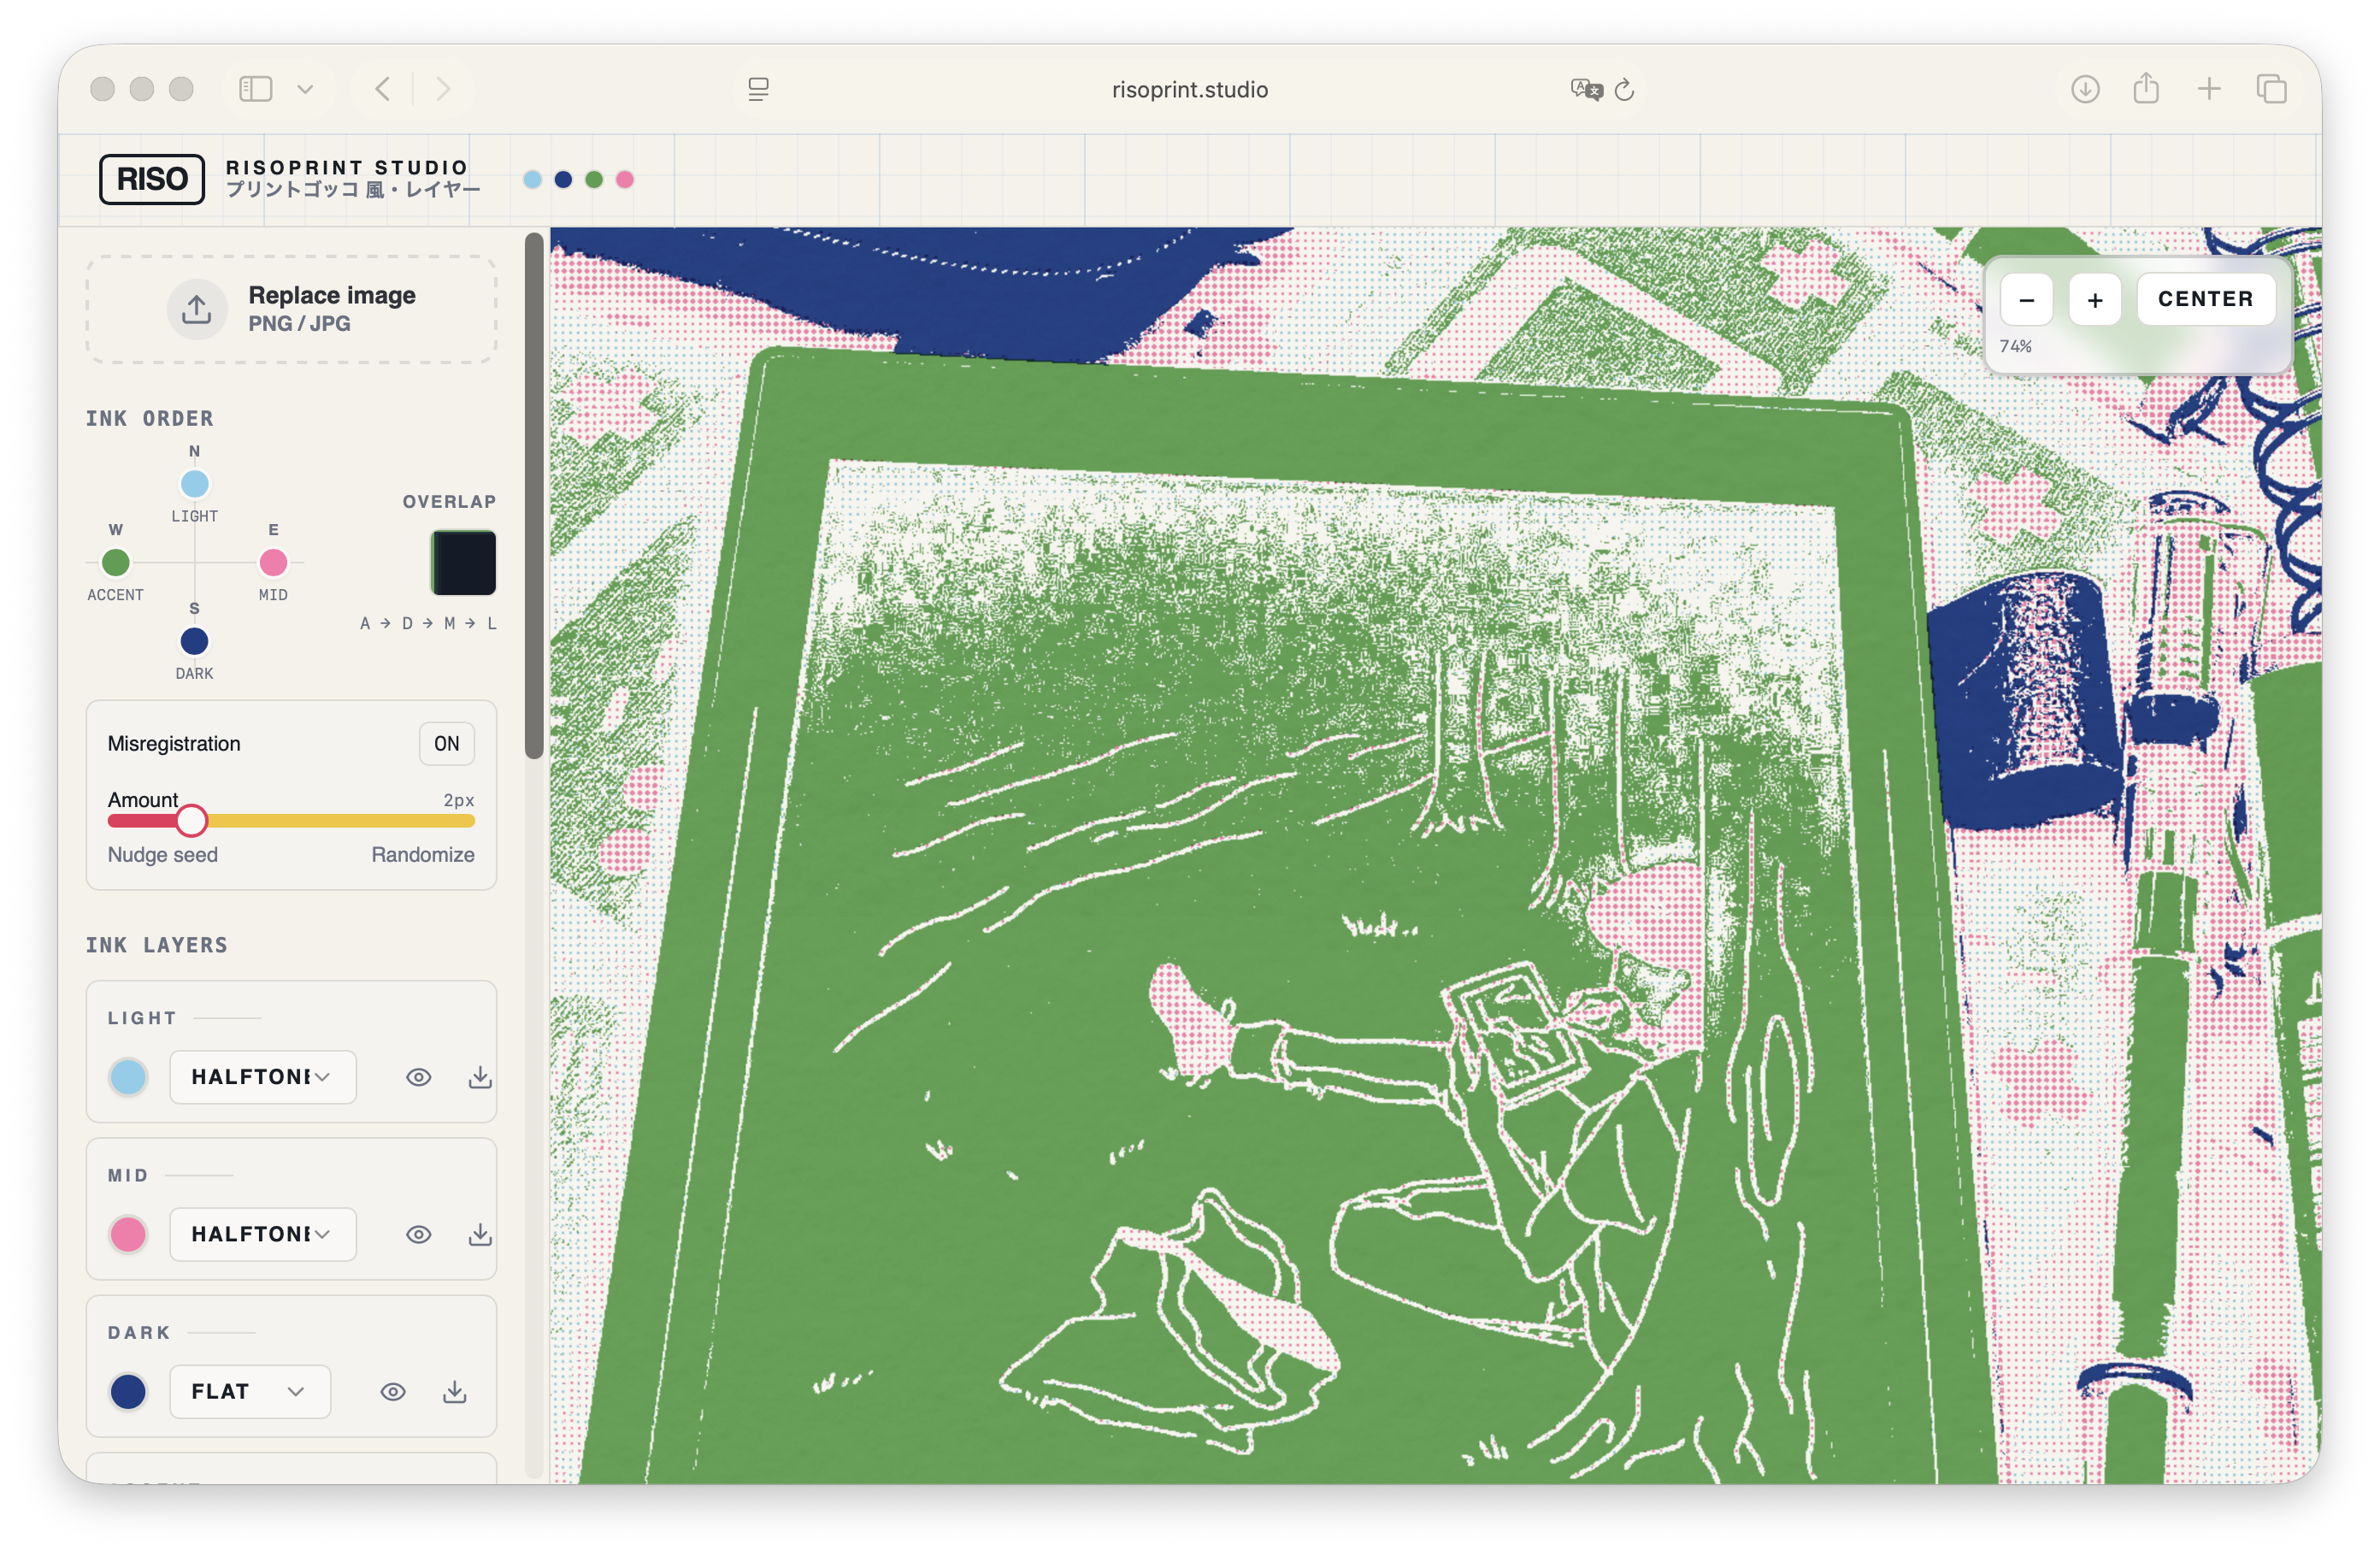Click the RISO logo badge
The width and height of the screenshot is (2380, 1556).
click(x=152, y=179)
